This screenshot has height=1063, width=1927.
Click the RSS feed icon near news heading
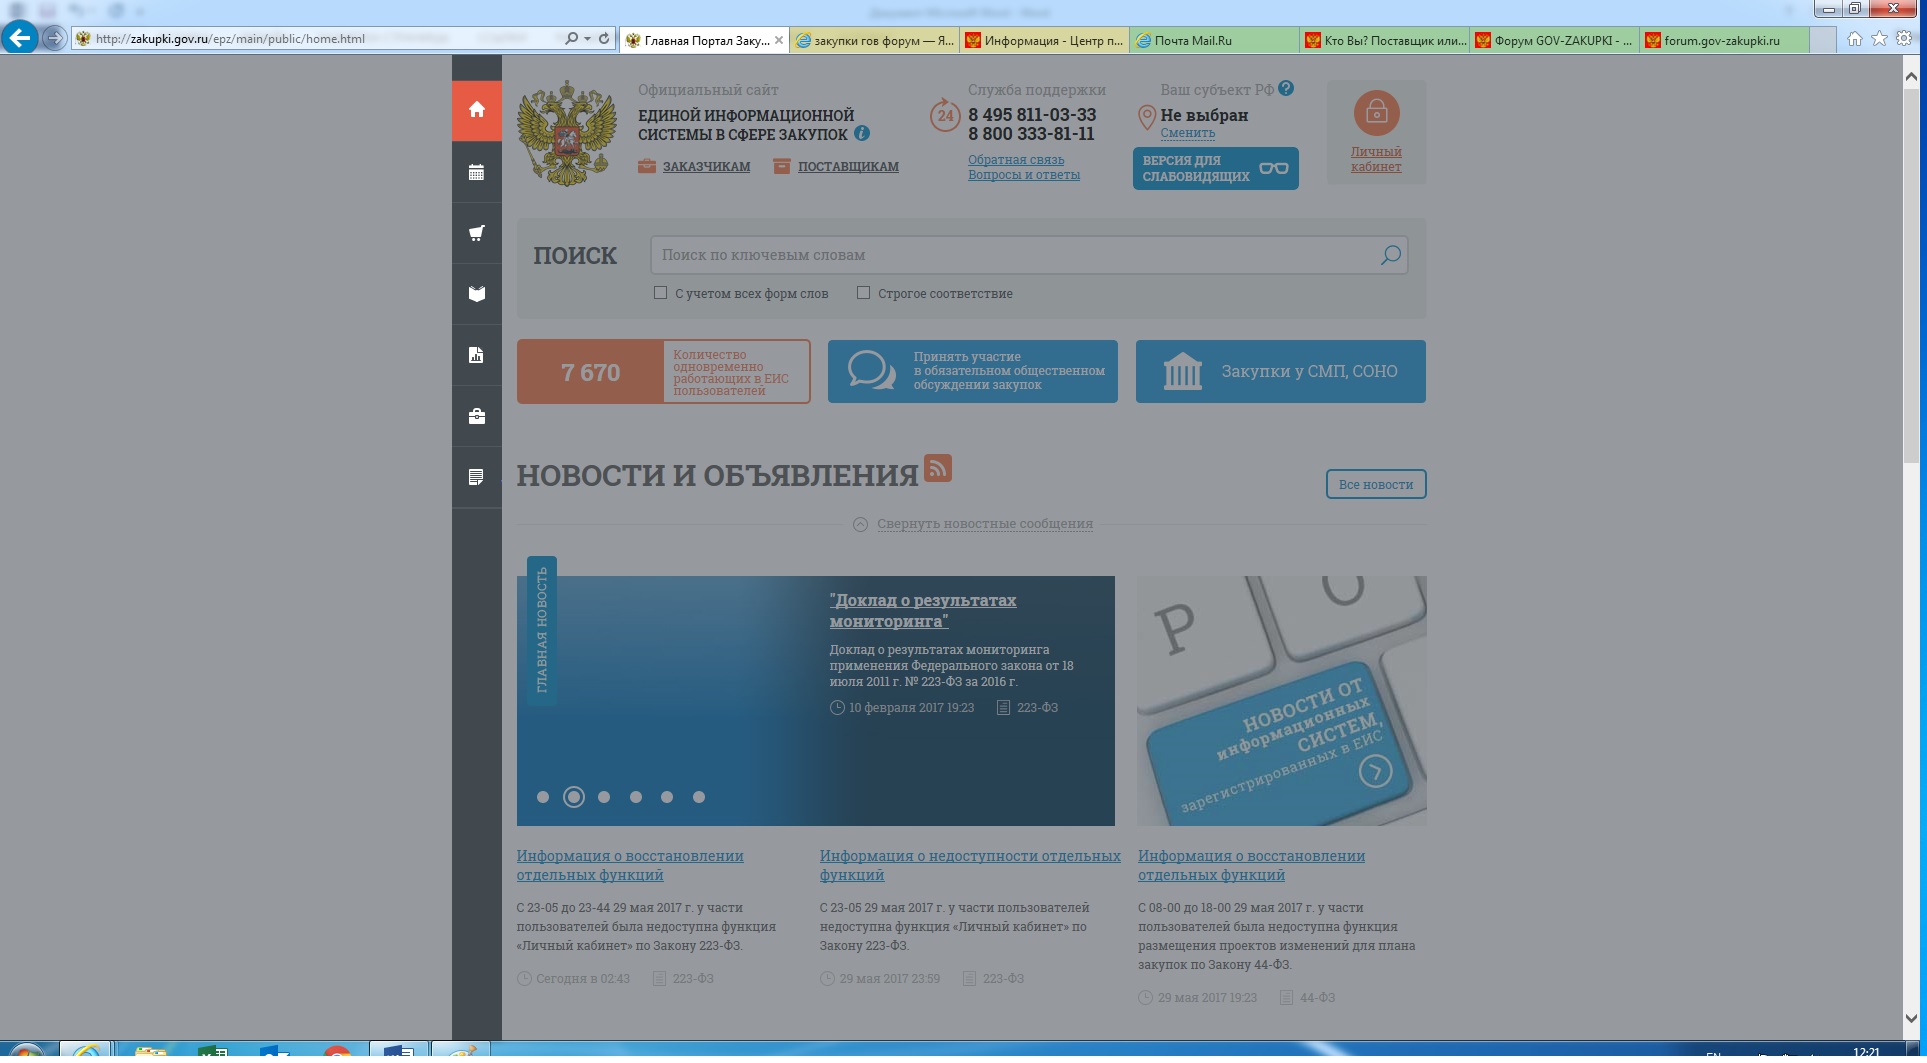[x=937, y=468]
